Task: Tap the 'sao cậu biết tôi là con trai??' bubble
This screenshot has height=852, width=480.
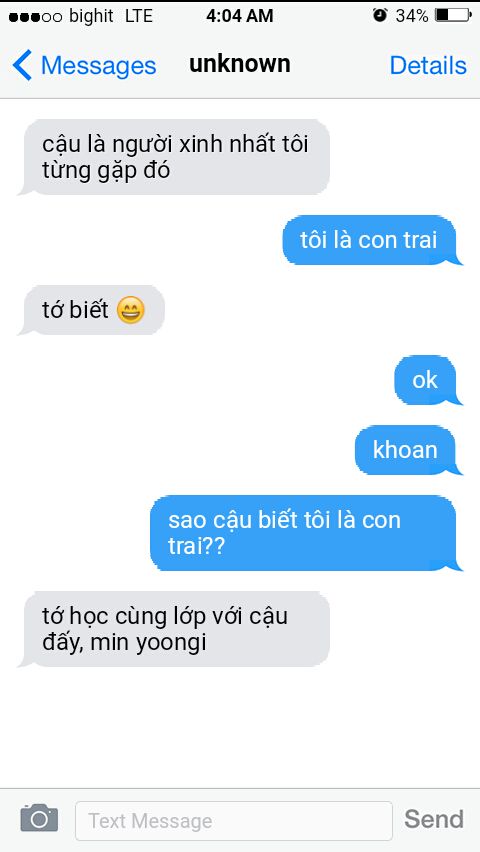Action: point(306,533)
